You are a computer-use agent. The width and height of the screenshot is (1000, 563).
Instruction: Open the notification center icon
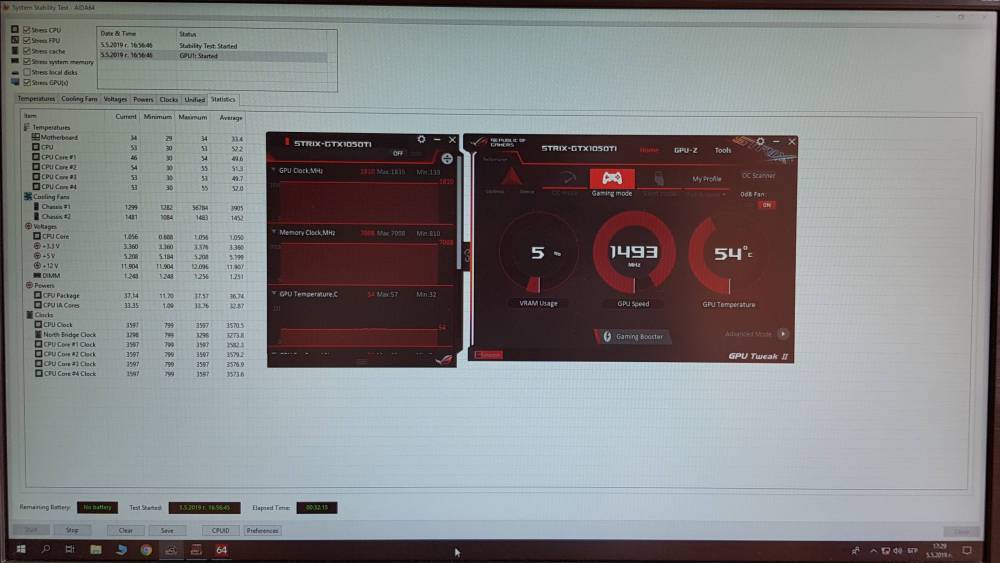pyautogui.click(x=967, y=550)
